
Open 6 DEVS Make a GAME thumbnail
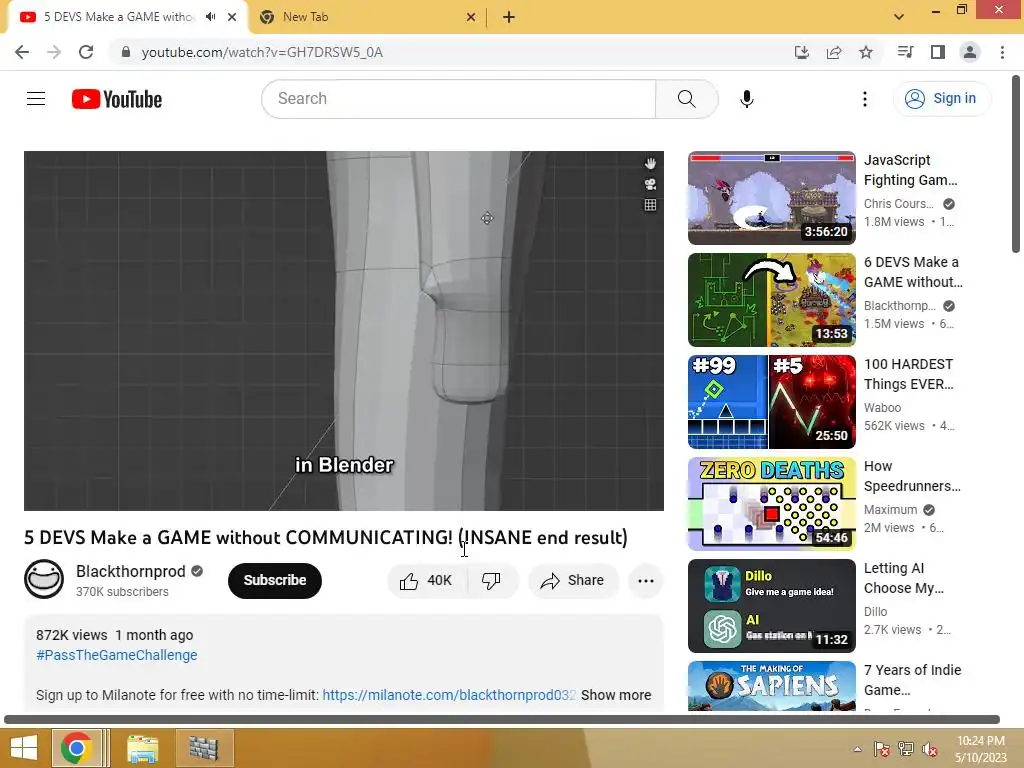click(x=771, y=300)
